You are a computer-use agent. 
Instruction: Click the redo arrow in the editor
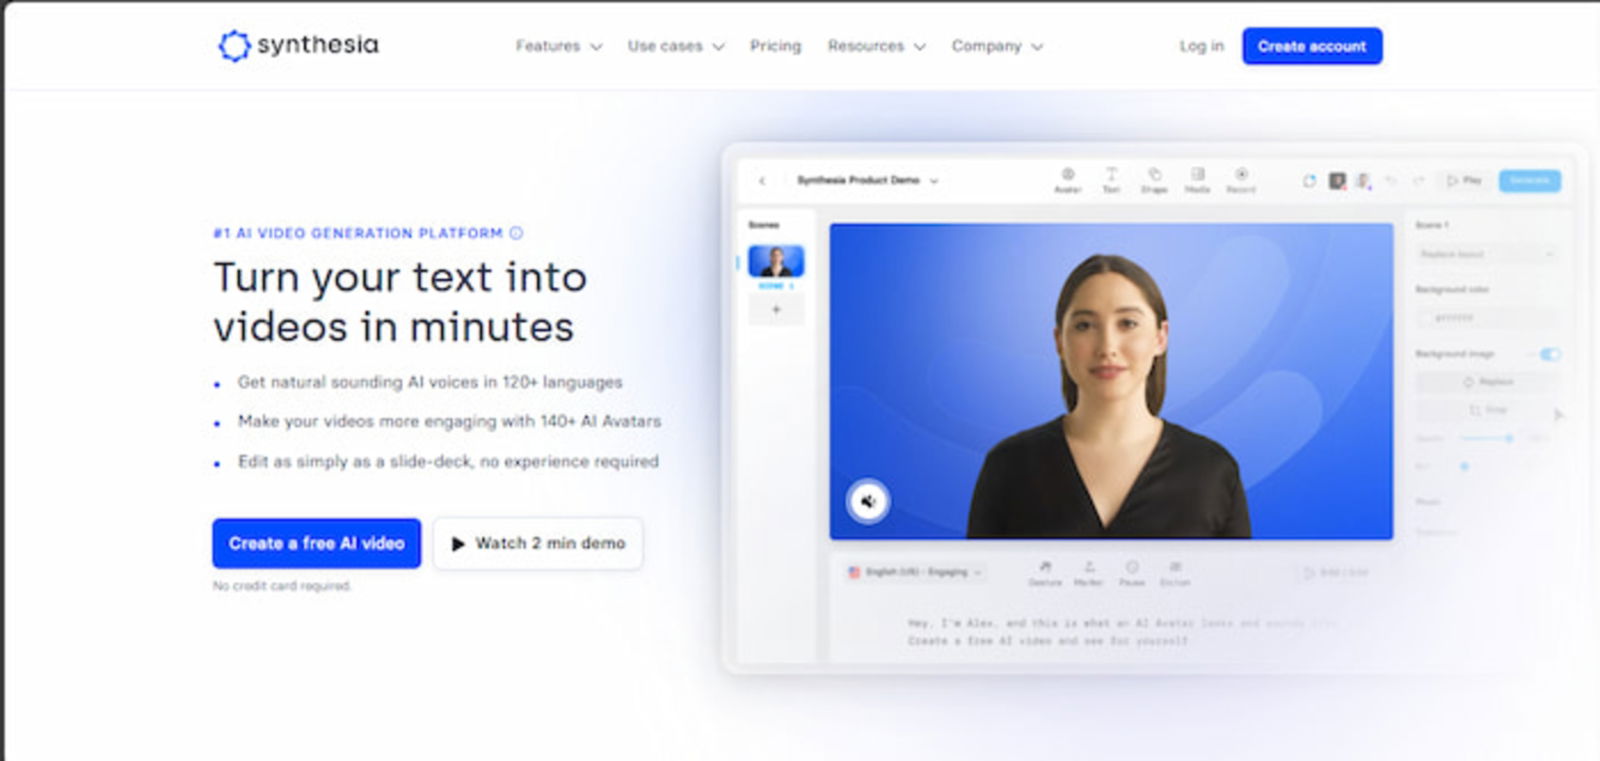tap(1418, 181)
